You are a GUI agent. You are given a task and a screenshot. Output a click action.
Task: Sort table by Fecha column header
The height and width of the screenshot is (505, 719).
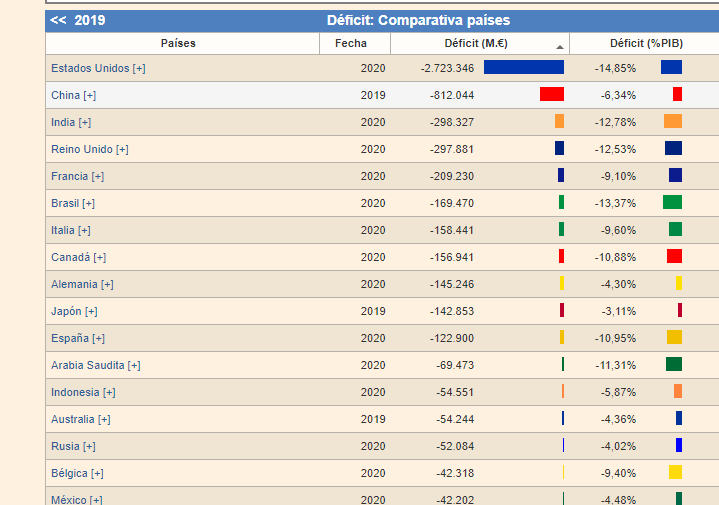351,44
